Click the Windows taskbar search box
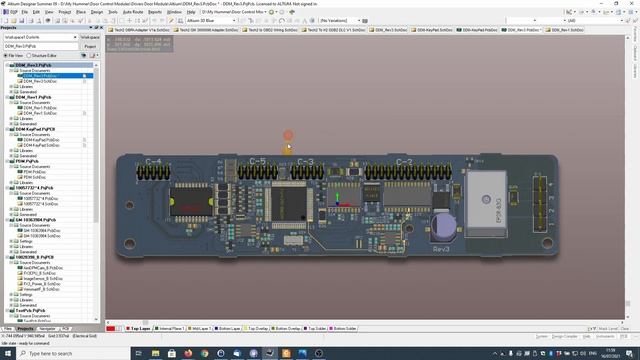The width and height of the screenshot is (640, 360). [73, 353]
